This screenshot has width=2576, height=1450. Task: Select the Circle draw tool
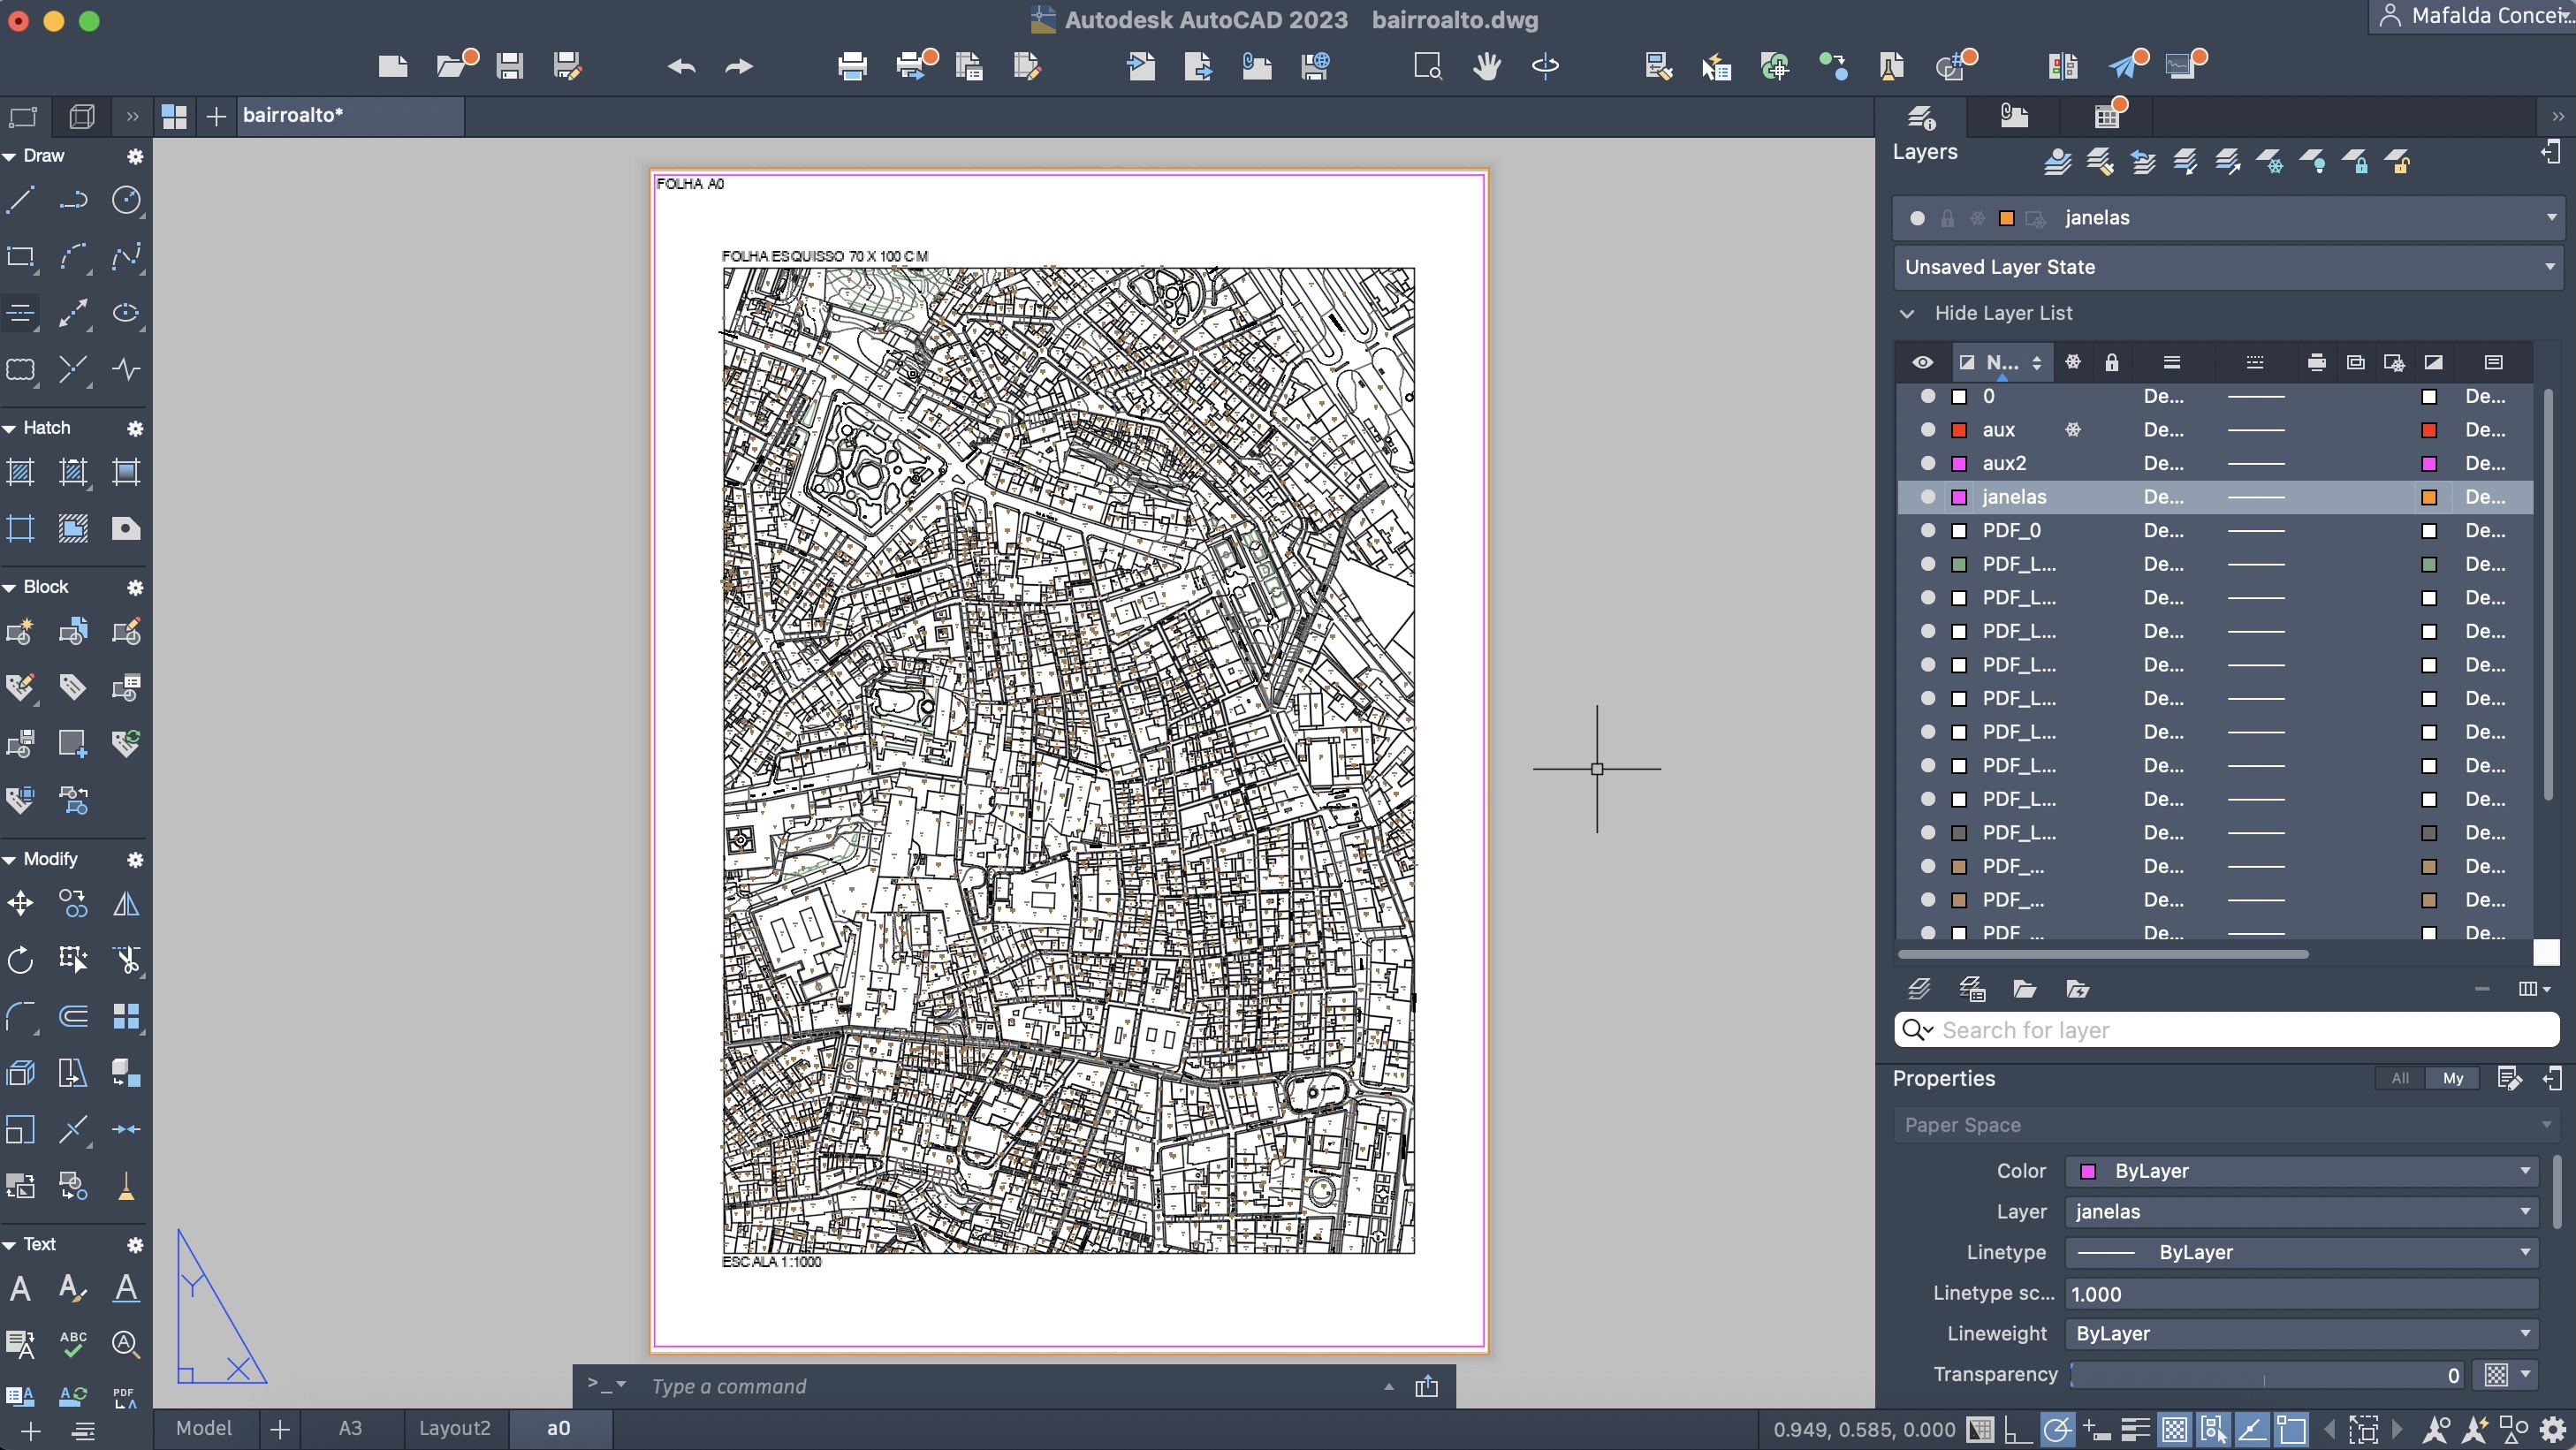126,200
